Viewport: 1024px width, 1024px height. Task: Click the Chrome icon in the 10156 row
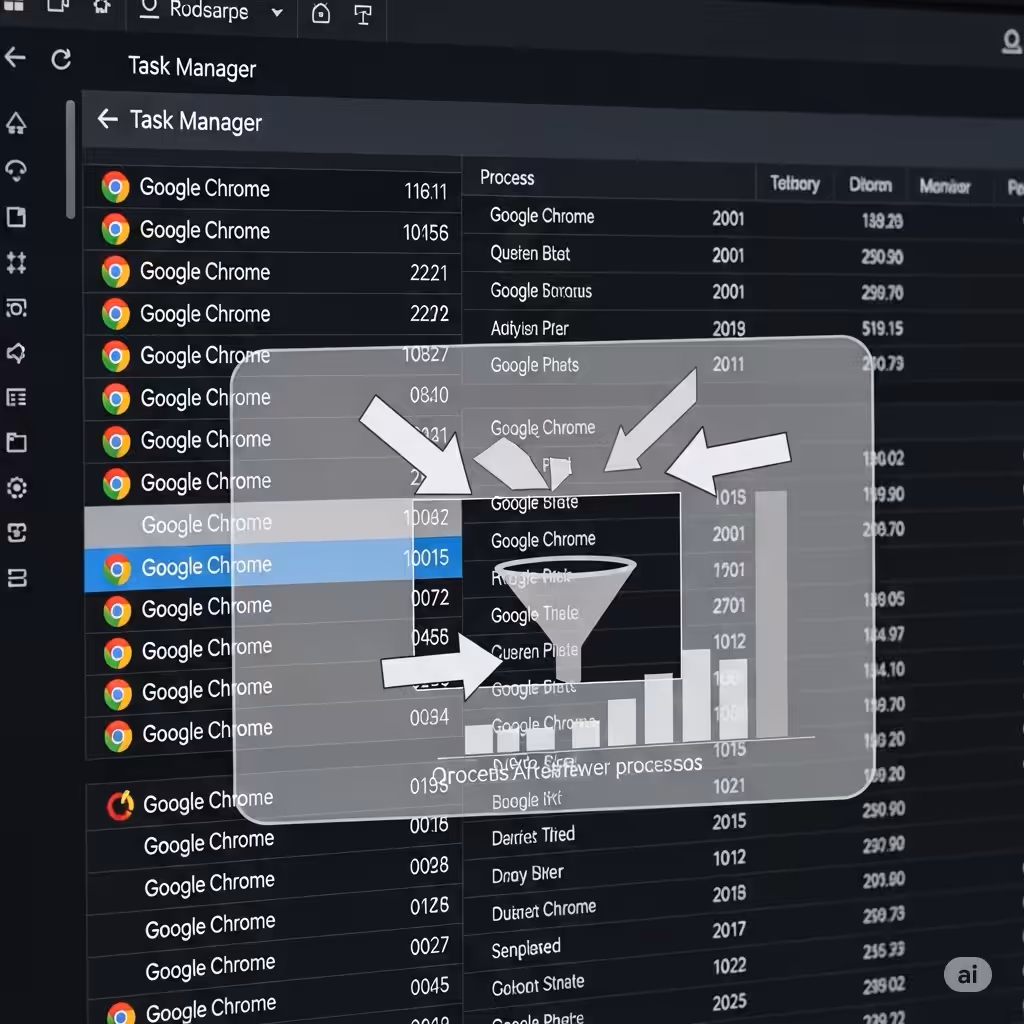point(116,229)
